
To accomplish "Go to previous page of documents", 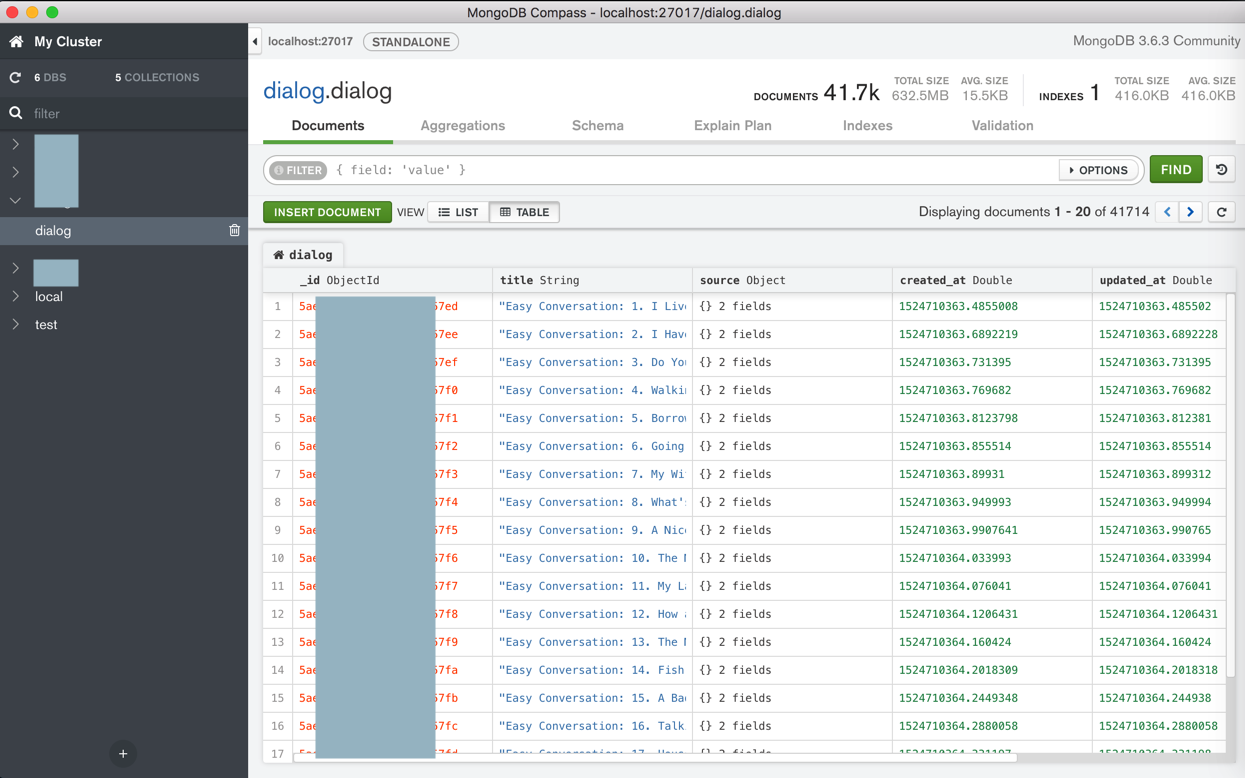I will click(1167, 212).
